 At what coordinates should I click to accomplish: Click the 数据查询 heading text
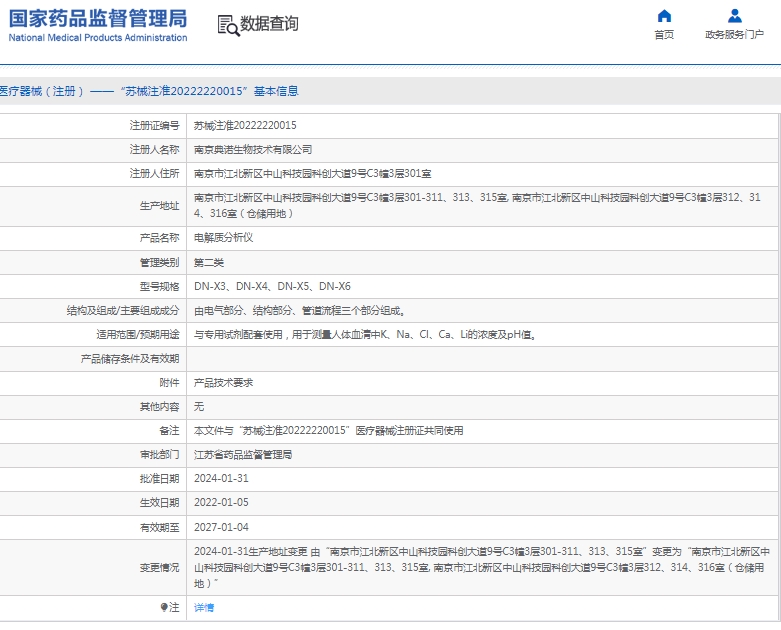point(269,23)
